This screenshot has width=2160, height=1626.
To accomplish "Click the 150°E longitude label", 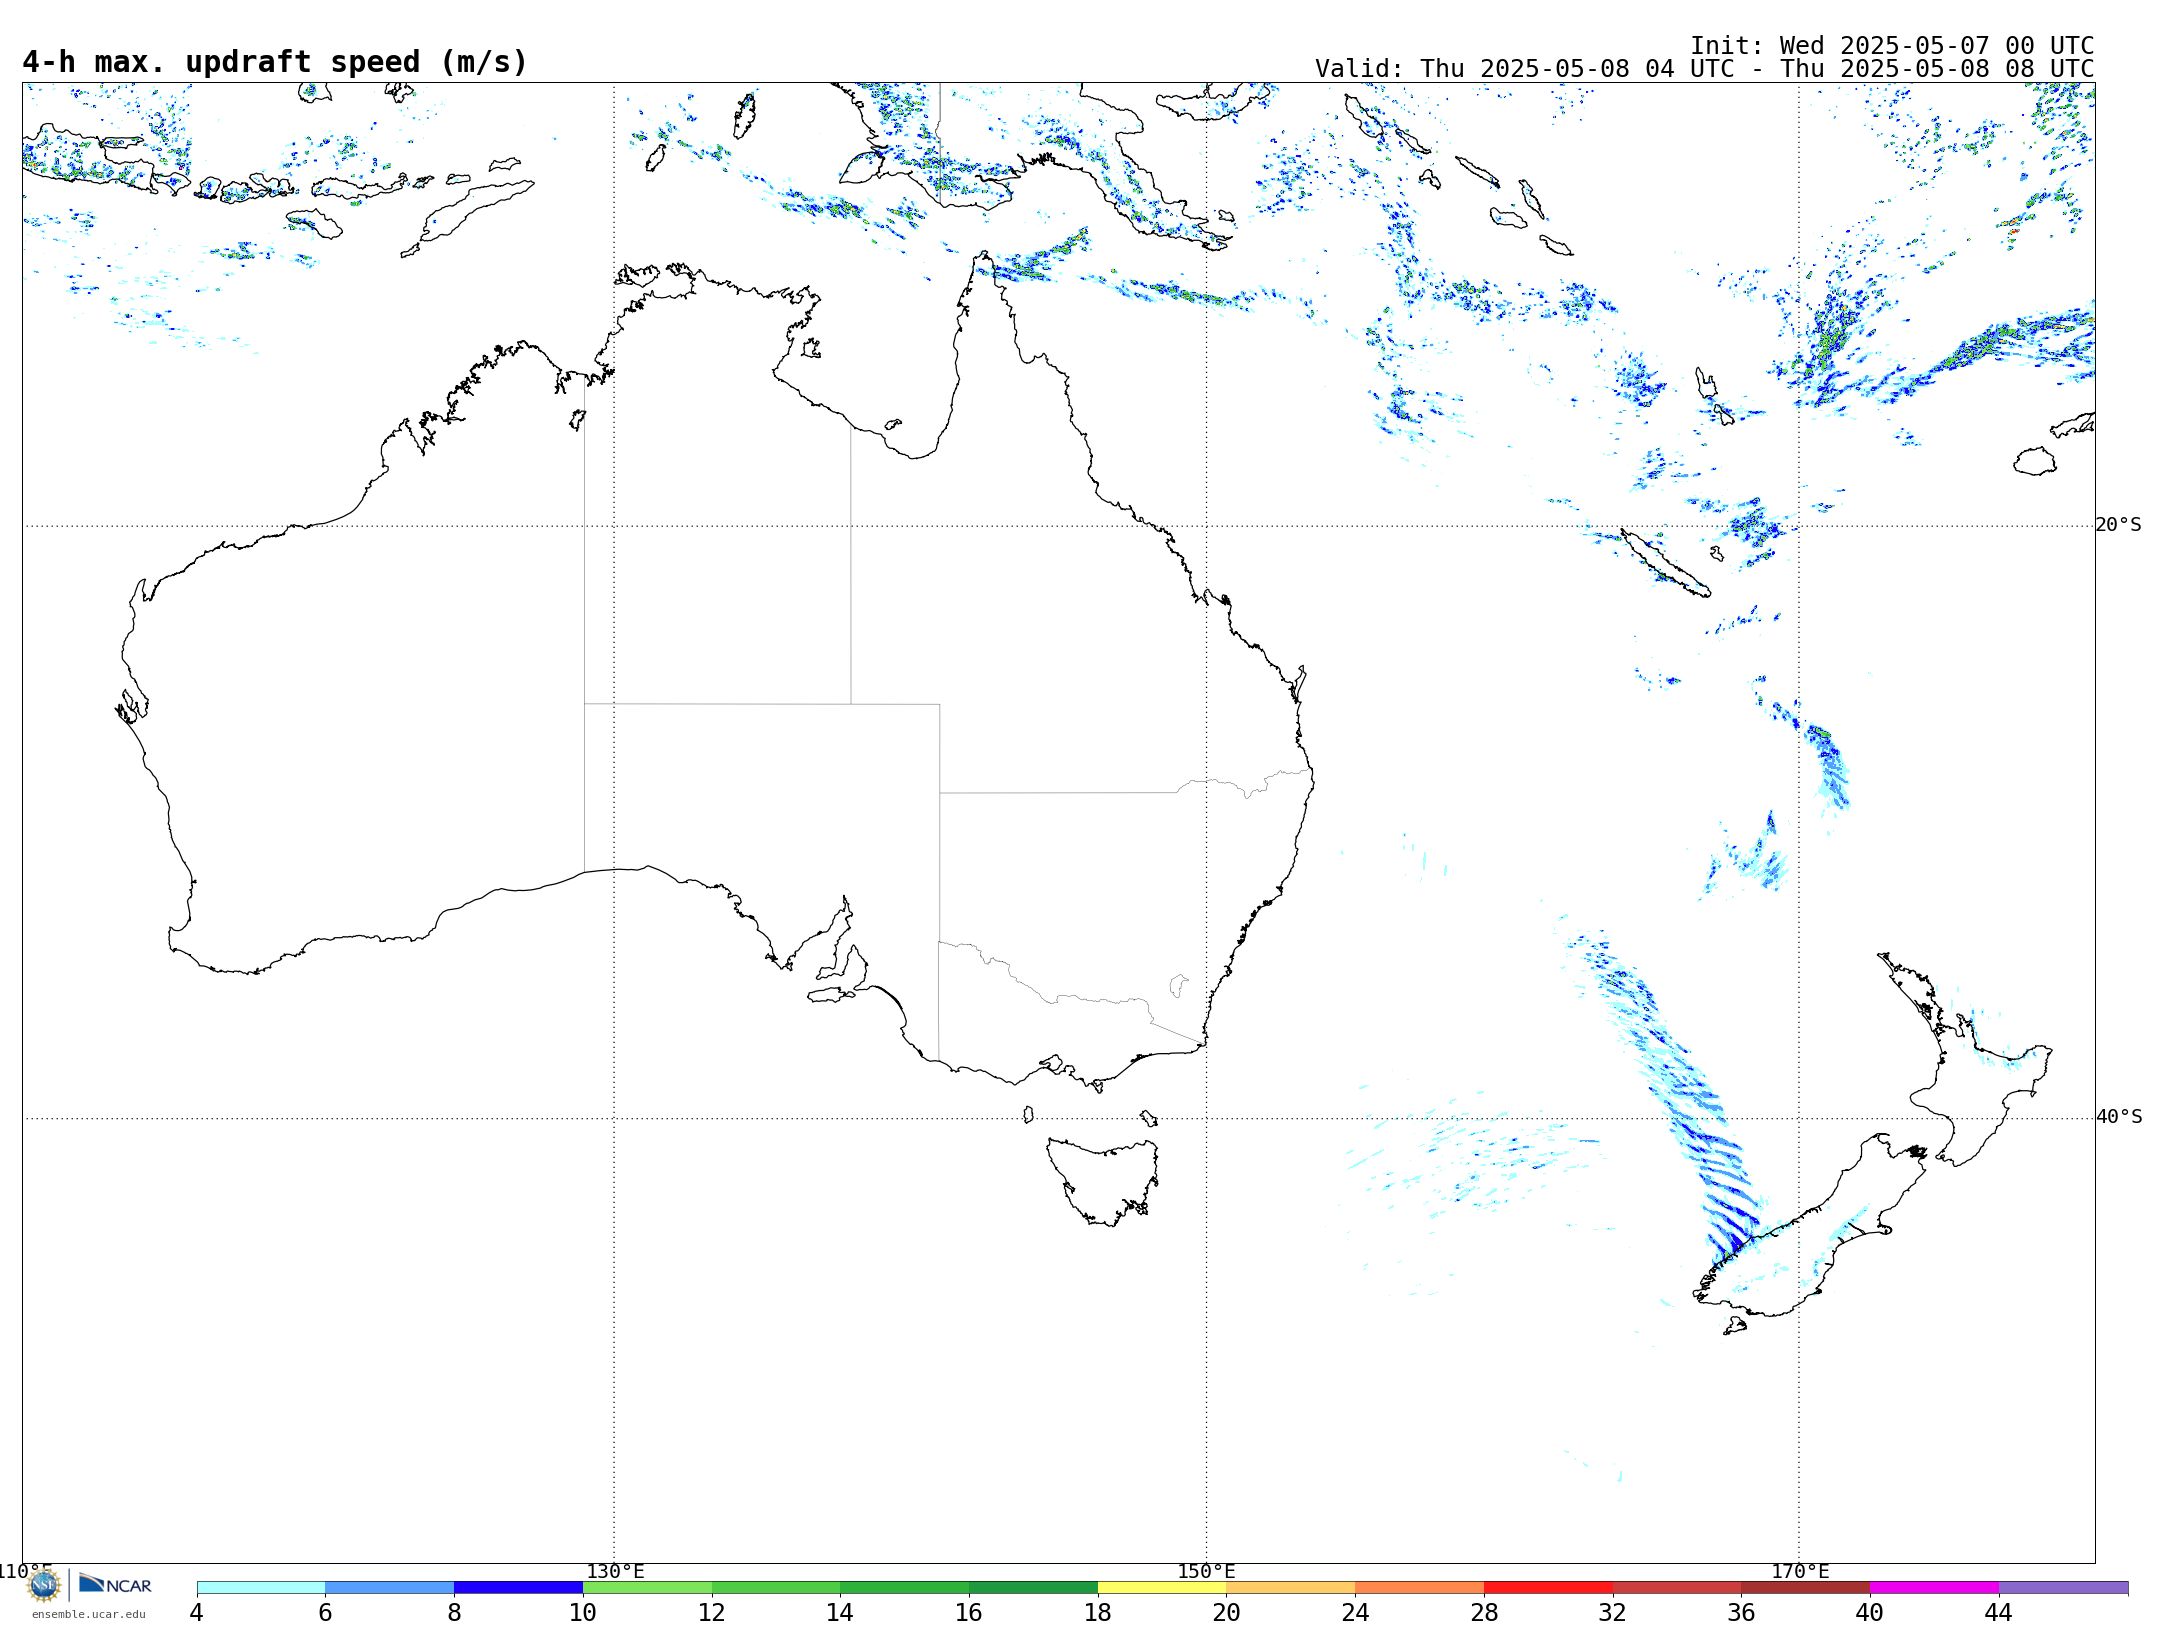I will pos(1207,1571).
